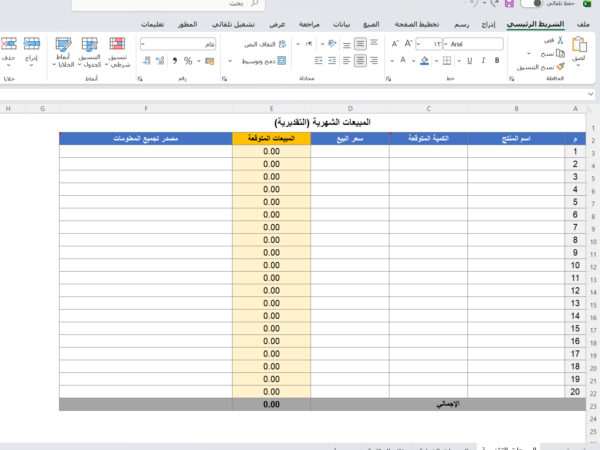Image resolution: width=600 pixels, height=450 pixels.
Task: Switch to the View tab
Action: [x=277, y=24]
